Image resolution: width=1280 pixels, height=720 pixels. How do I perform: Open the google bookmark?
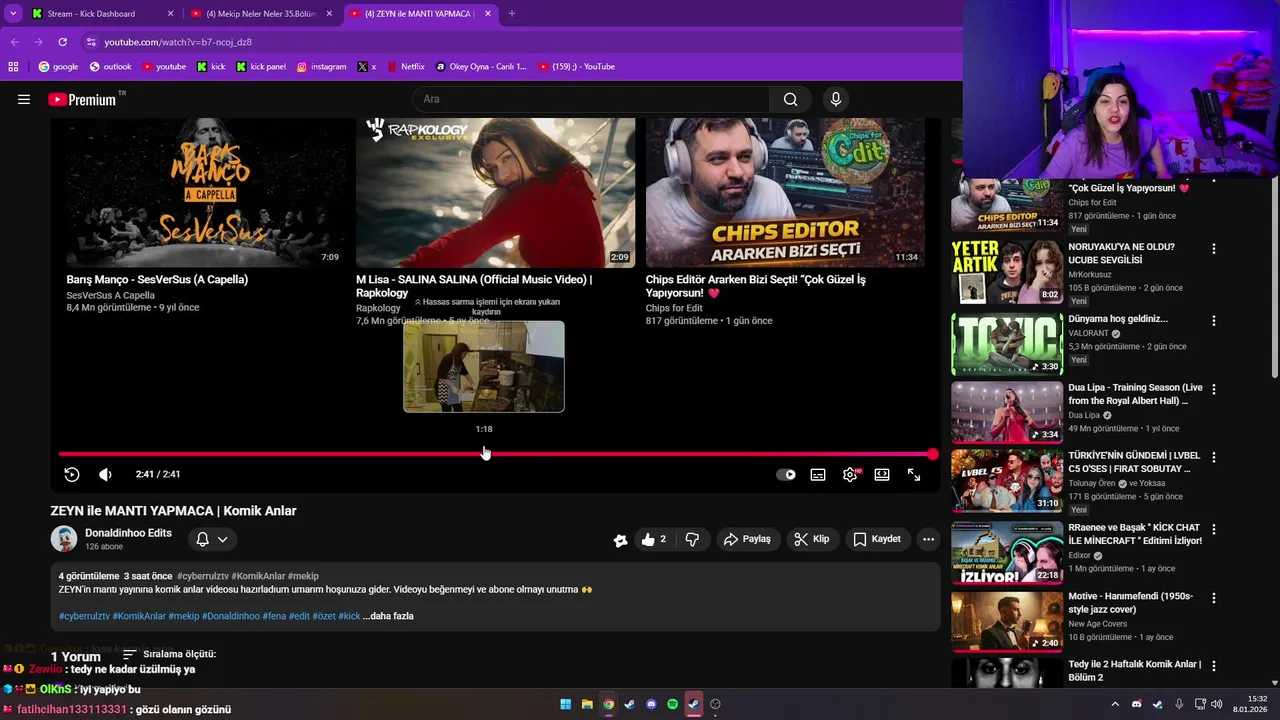click(x=58, y=67)
